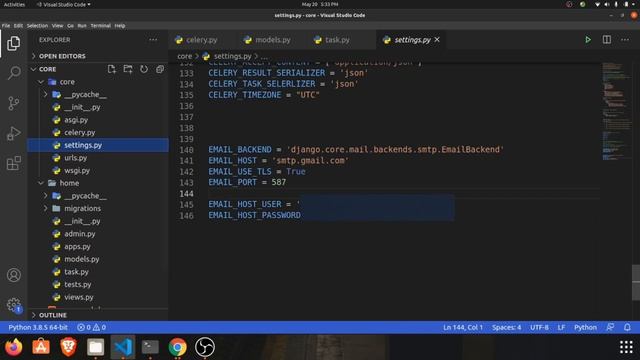Click the code minimap preview
This screenshot has width=640, height=360.
tap(616, 111)
